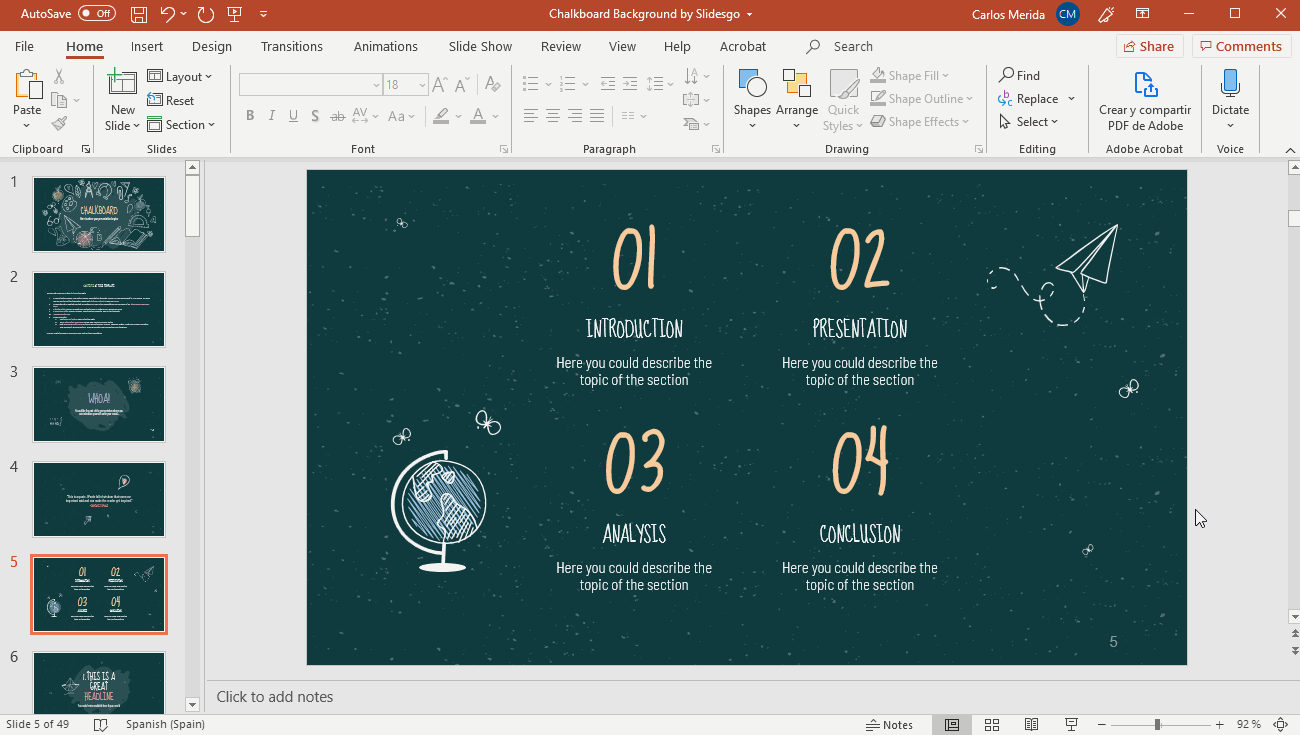Image resolution: width=1300 pixels, height=735 pixels.
Task: Open the Comments pane
Action: click(1239, 46)
